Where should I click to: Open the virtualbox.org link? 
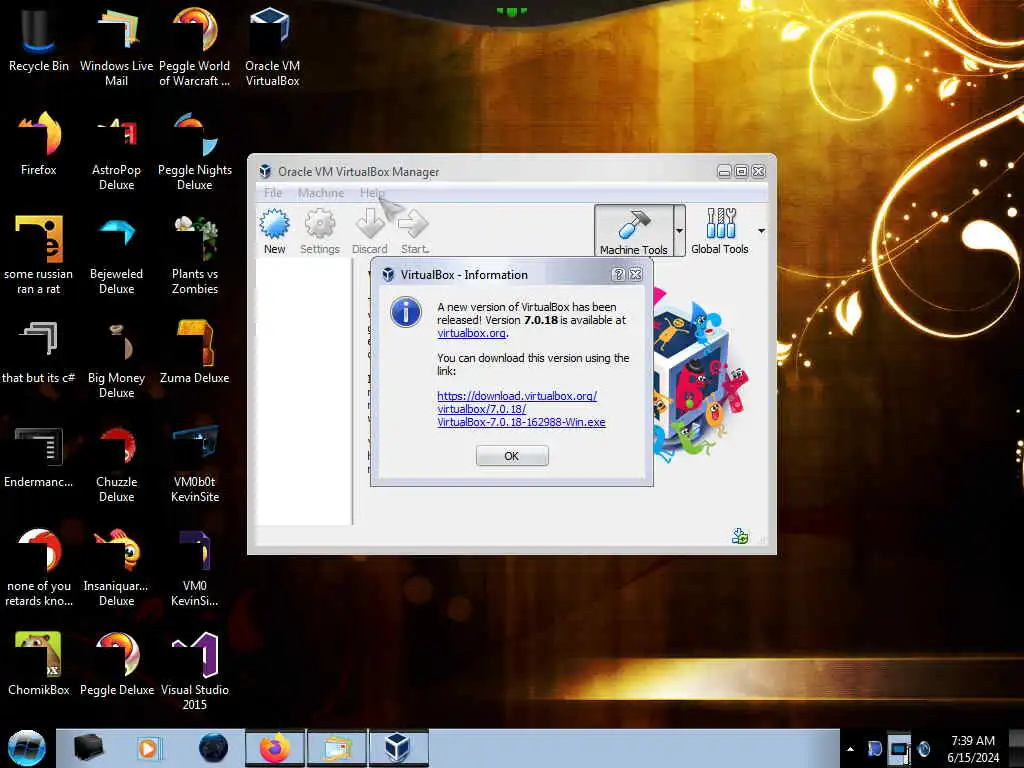[x=472, y=333]
